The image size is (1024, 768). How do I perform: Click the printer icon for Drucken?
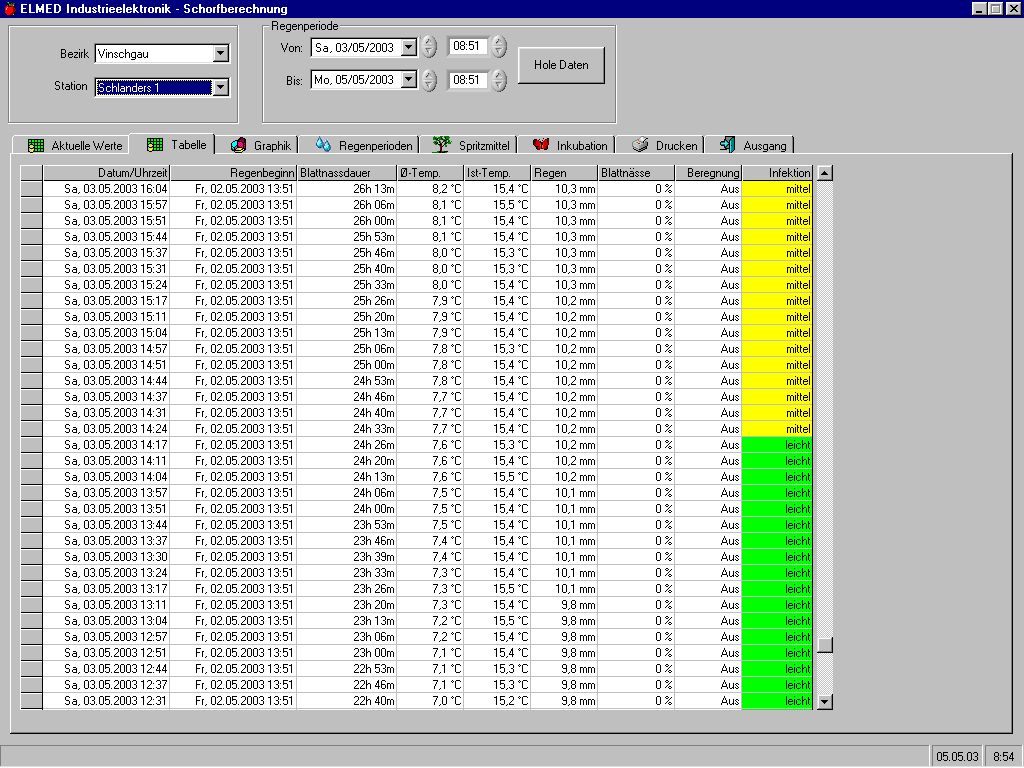tap(640, 145)
